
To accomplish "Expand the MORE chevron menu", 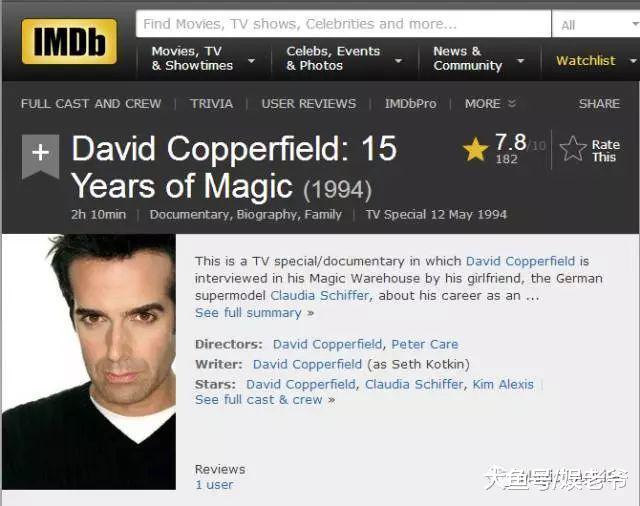I will click(491, 104).
